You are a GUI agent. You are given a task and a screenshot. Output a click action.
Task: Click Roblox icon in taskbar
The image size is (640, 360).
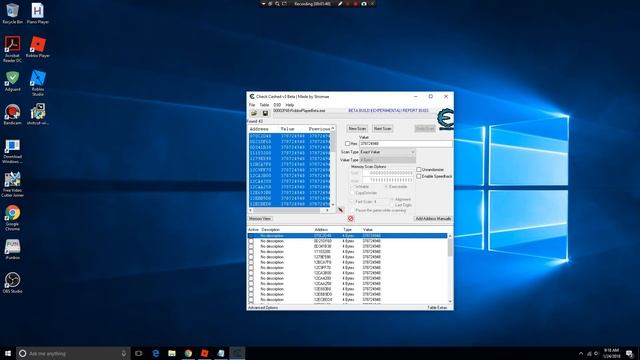coord(204,353)
